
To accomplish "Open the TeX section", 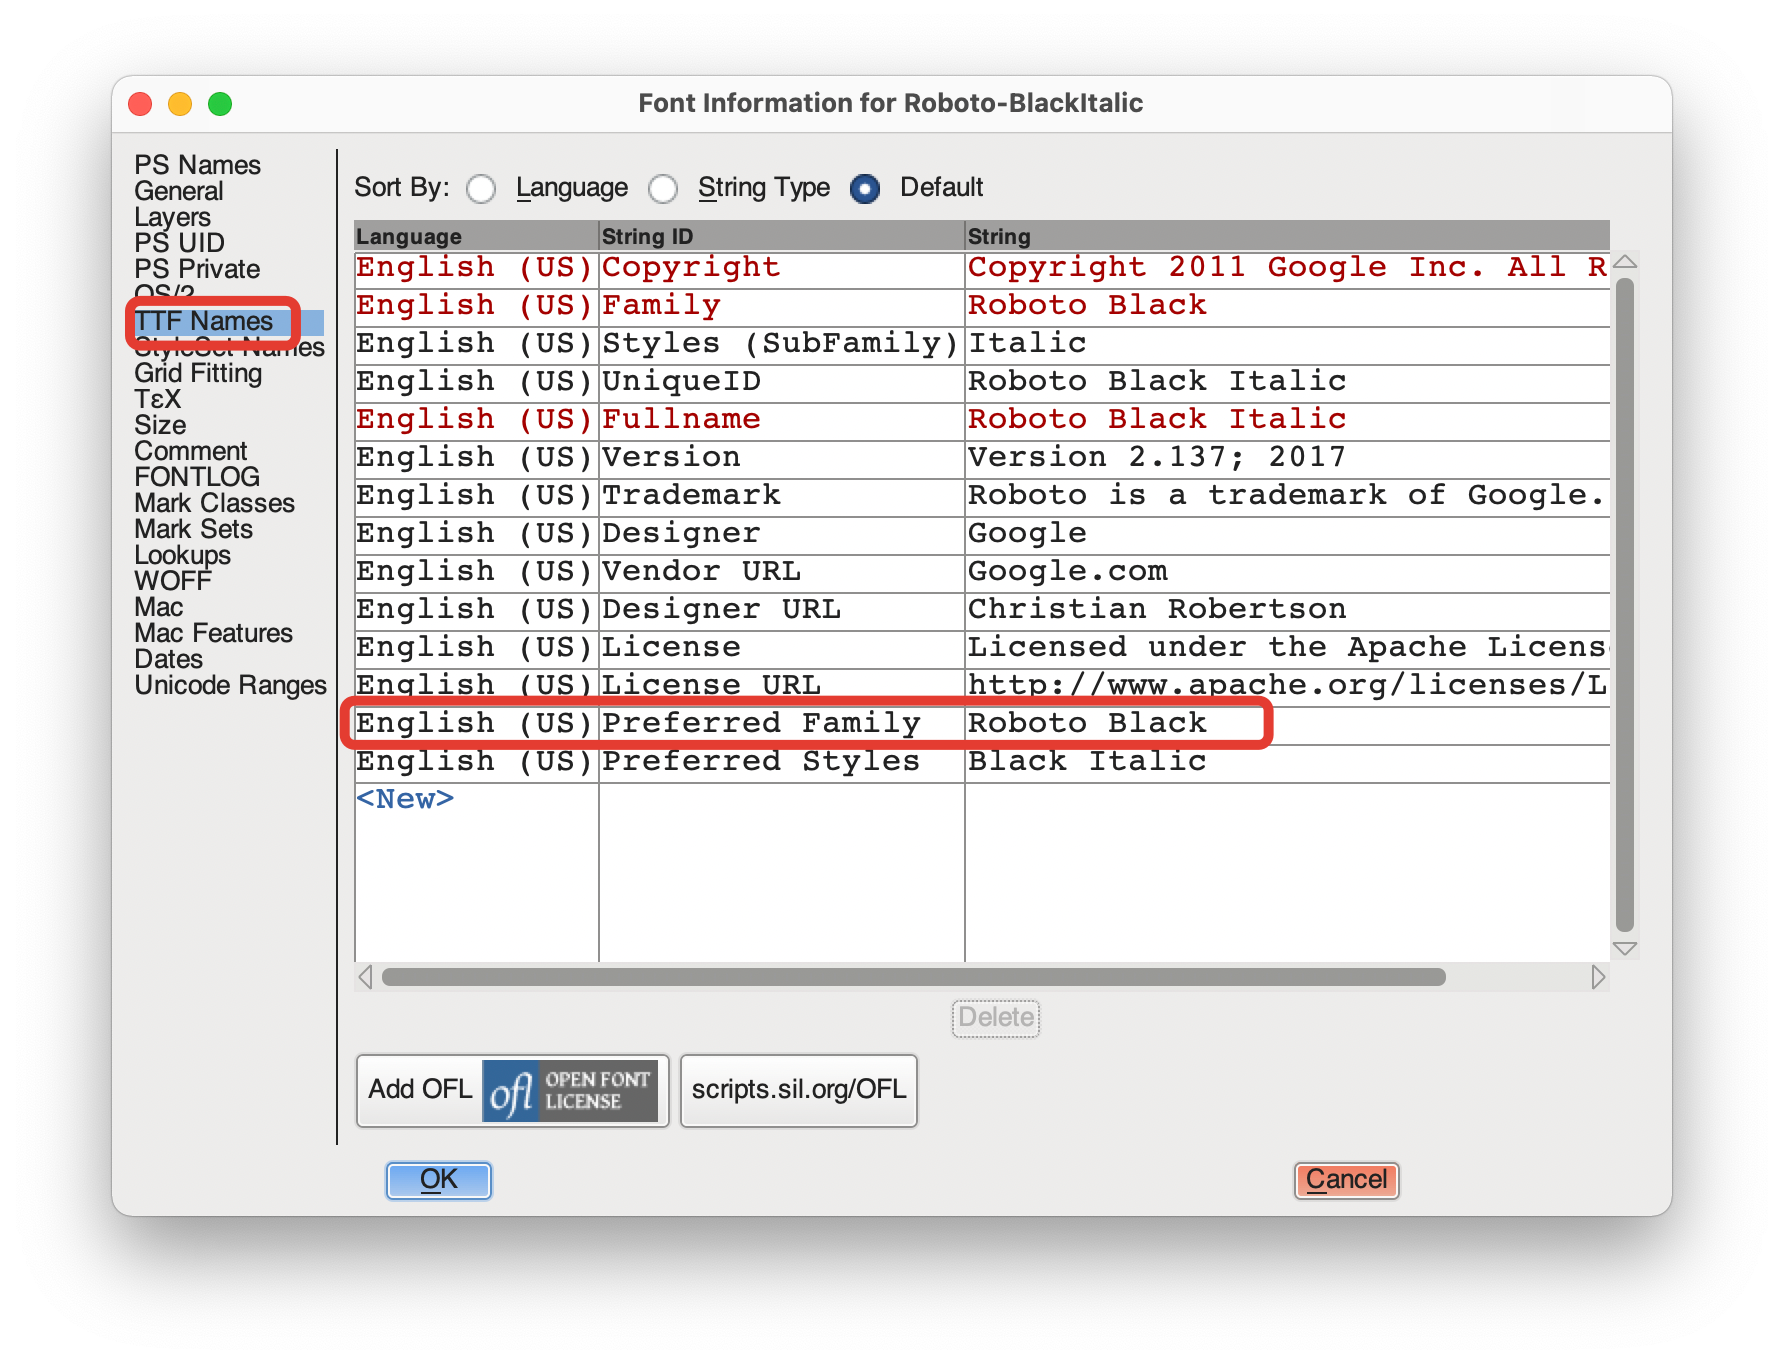I will click(x=158, y=399).
